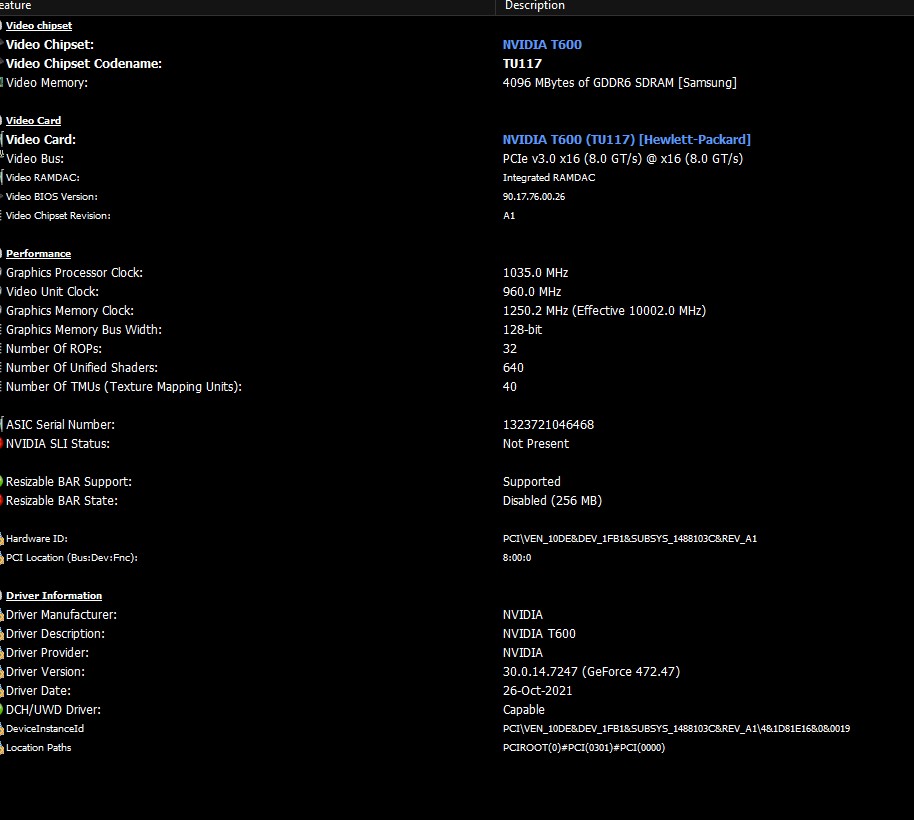This screenshot has width=914, height=820.
Task: Select the Video Bus: row label
Action: [35, 159]
